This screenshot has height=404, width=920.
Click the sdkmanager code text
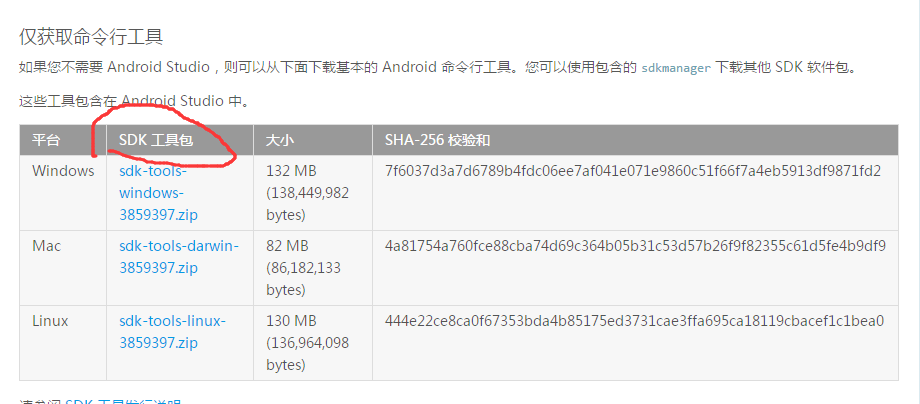676,67
